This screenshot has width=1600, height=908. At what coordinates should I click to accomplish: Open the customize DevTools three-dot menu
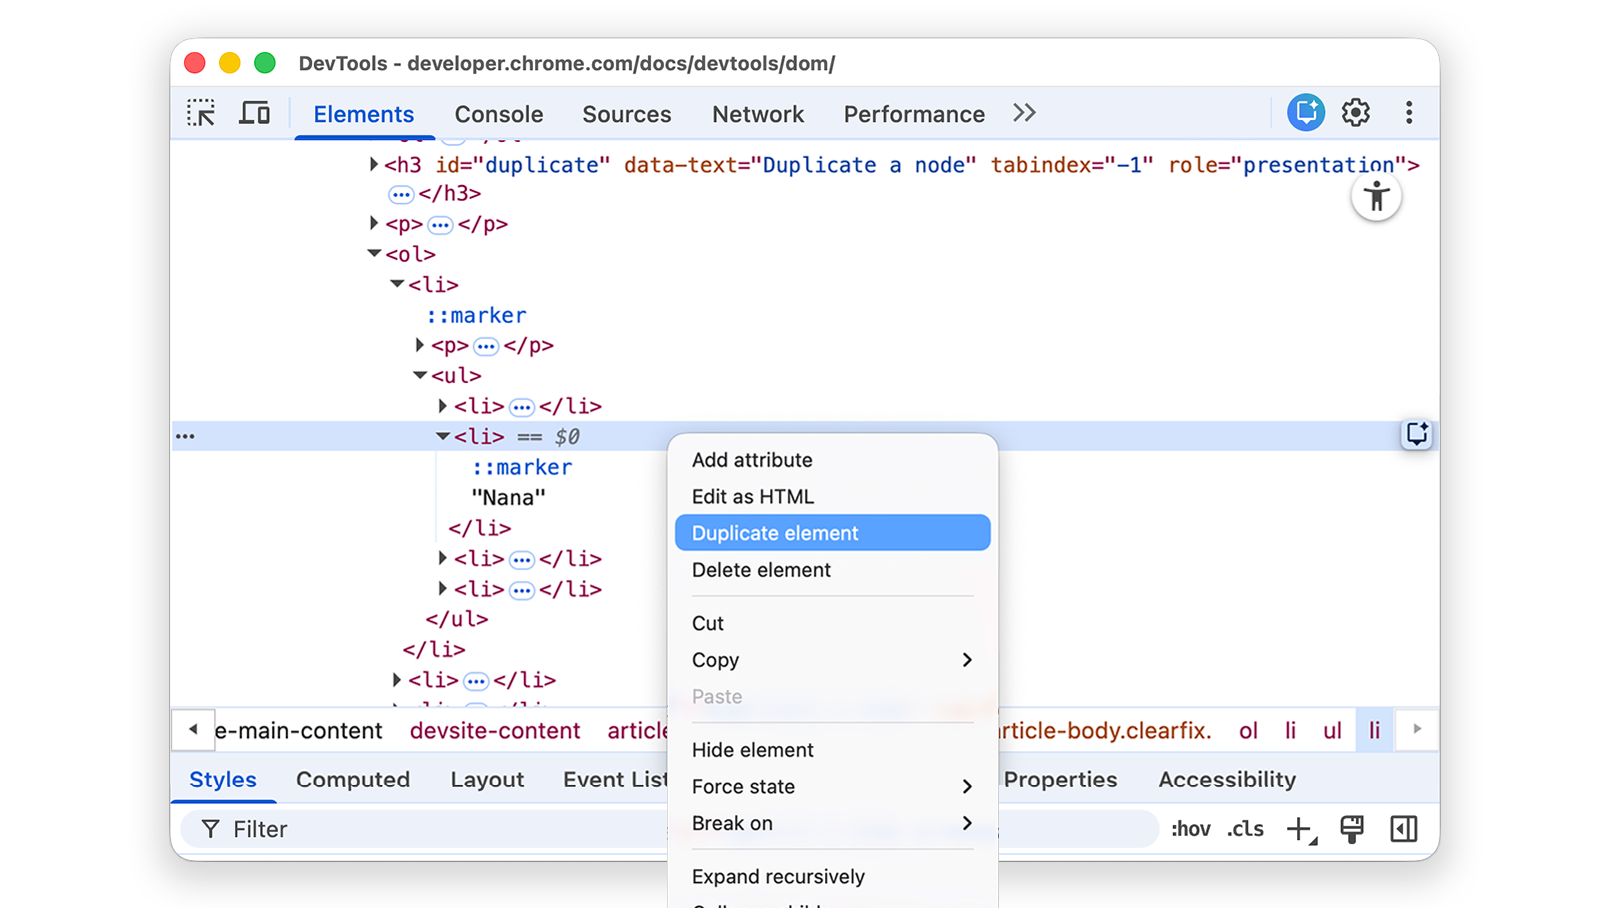point(1409,113)
